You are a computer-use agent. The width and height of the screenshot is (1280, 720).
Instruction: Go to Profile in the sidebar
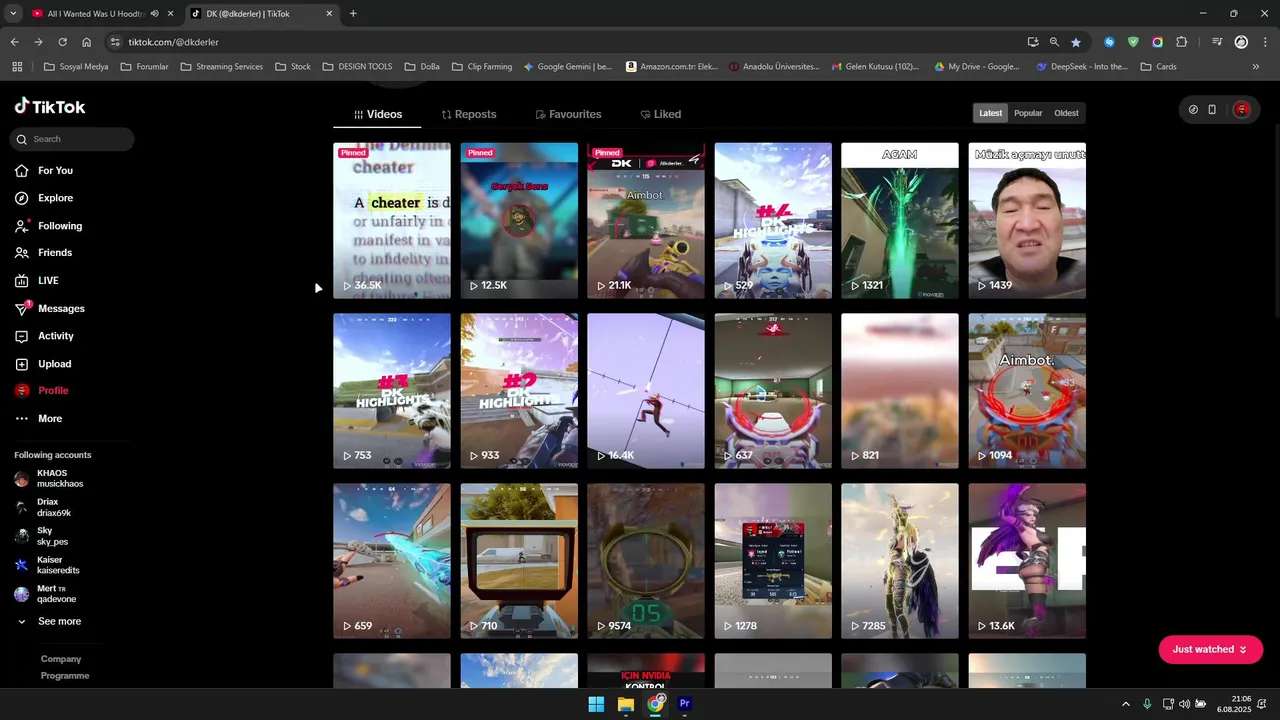tap(42, 391)
